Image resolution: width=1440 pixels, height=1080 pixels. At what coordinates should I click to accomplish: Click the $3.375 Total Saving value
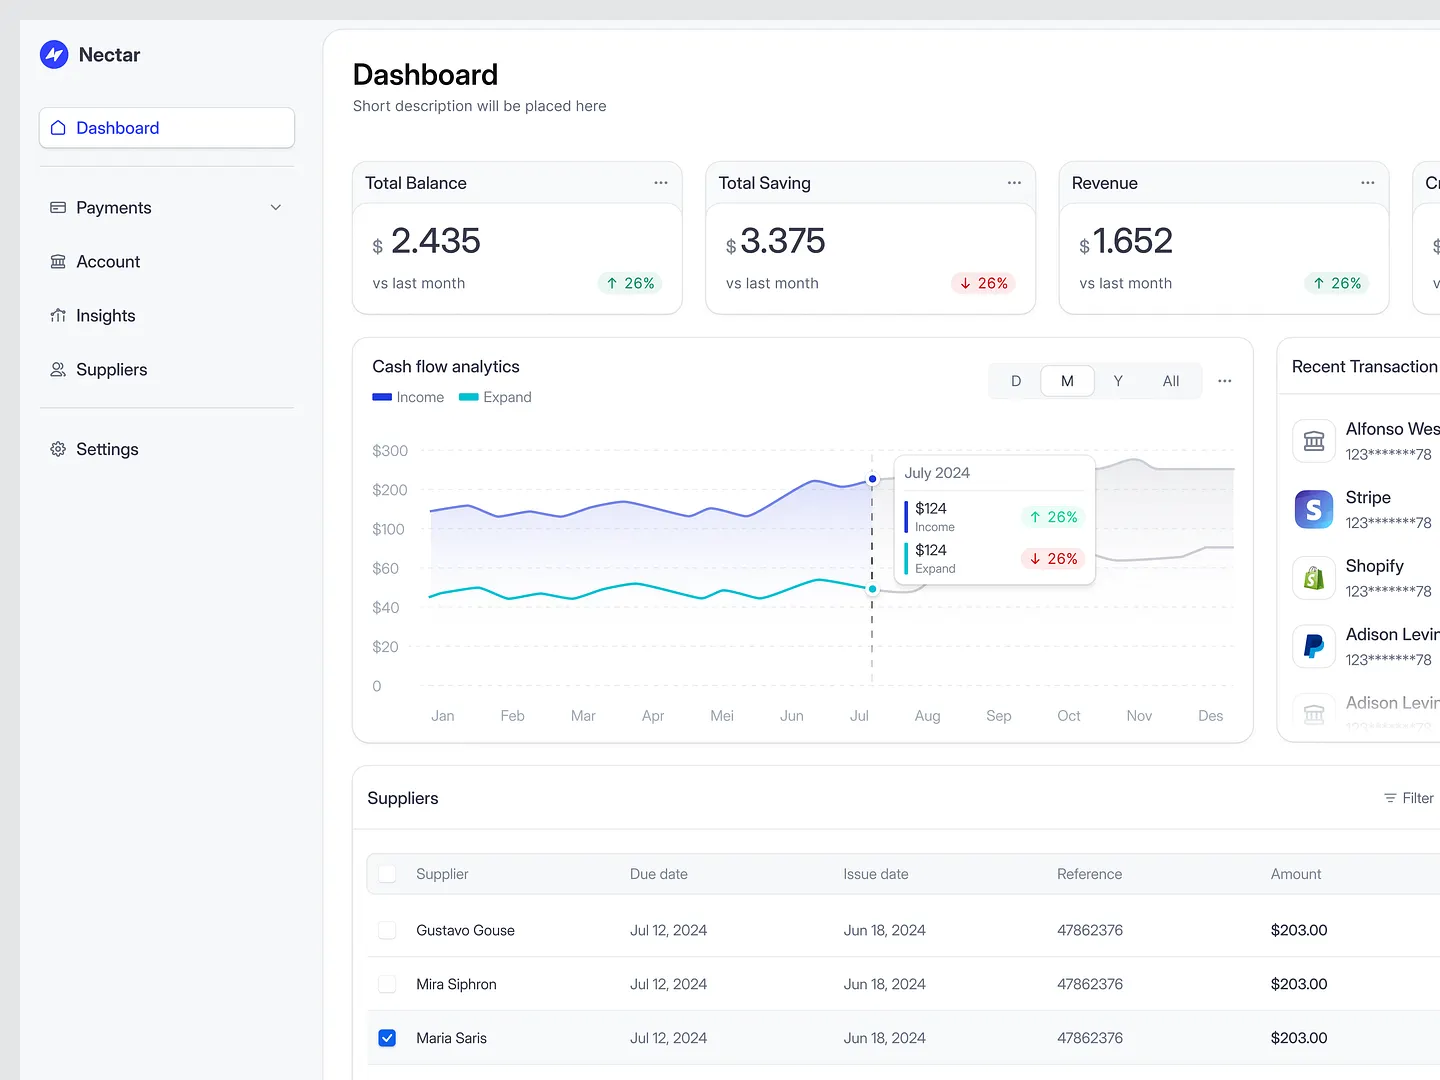click(776, 241)
